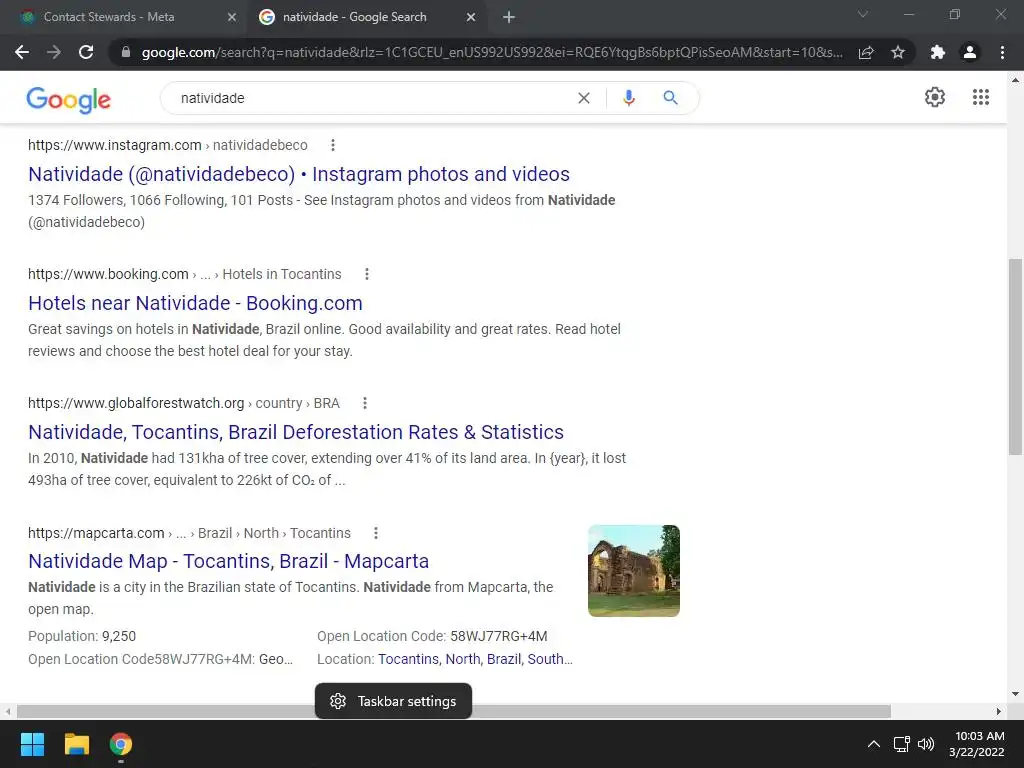Screen dimensions: 1024x768
Task: Click Open Location Code 58WJ77RG+4M text
Action: (432, 637)
